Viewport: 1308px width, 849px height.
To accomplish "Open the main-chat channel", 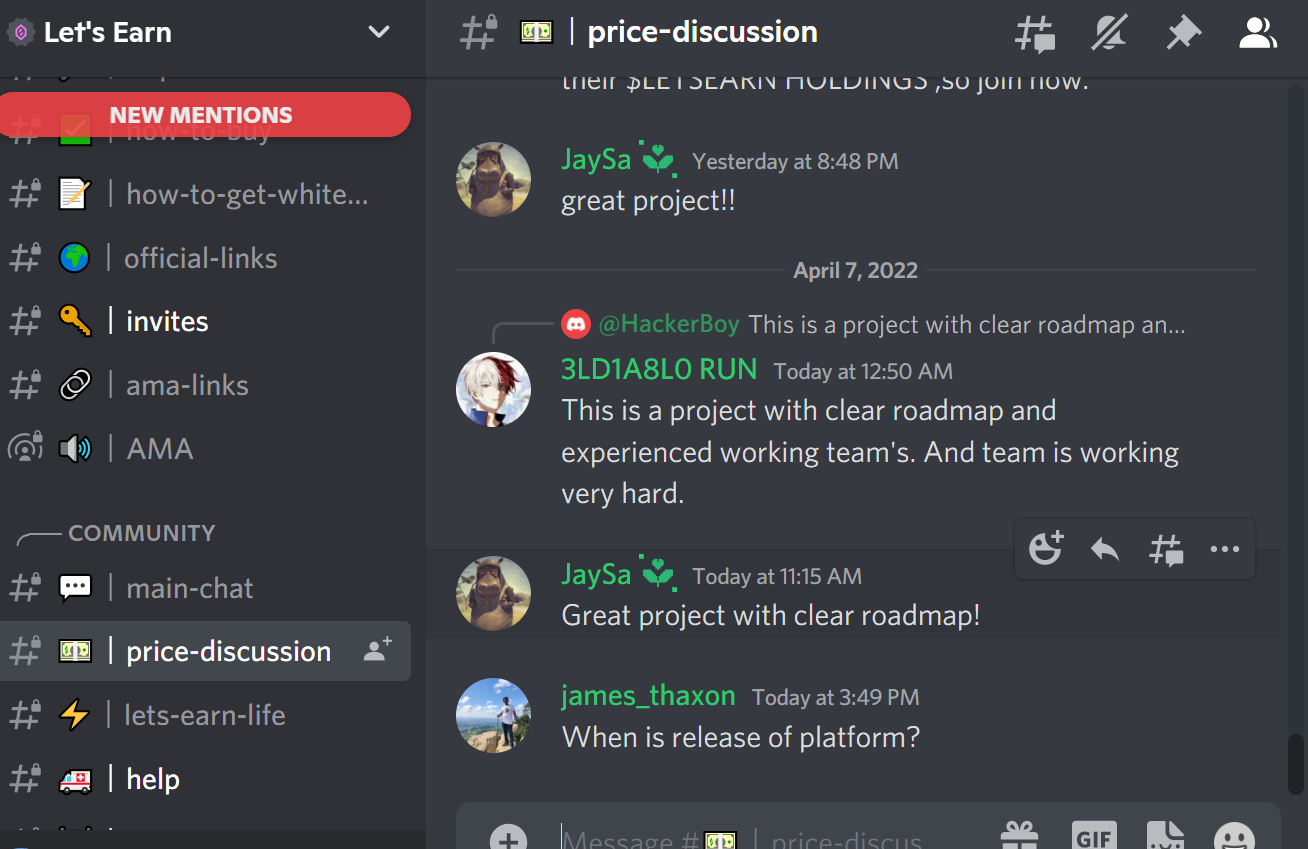I will (x=205, y=588).
